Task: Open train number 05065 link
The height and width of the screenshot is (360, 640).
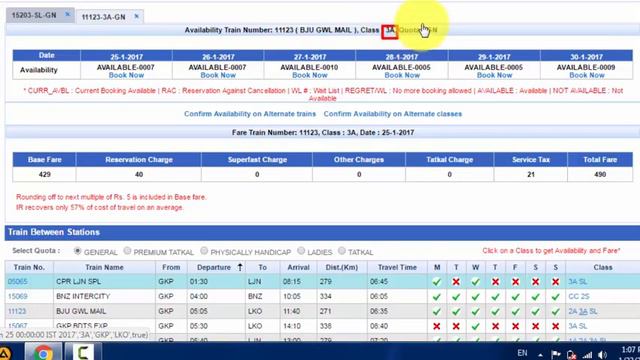Action: 18,282
